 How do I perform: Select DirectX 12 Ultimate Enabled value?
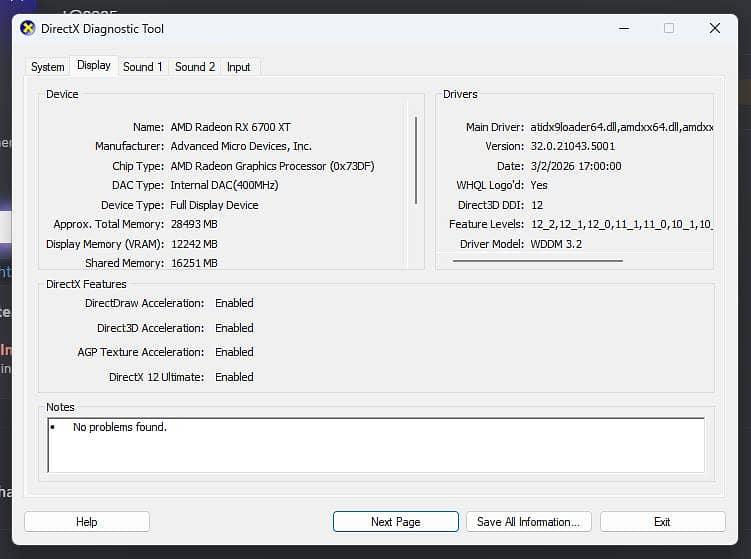[x=234, y=377]
